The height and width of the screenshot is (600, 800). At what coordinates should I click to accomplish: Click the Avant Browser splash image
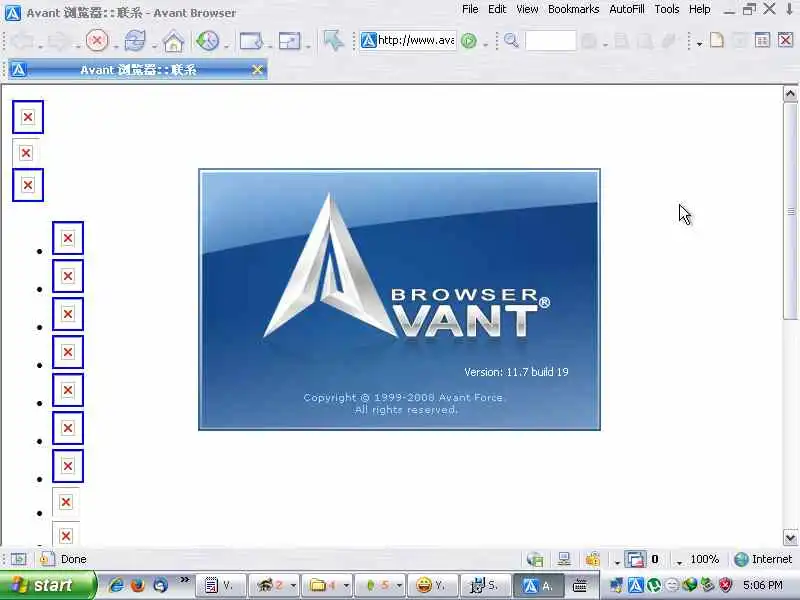coord(399,299)
